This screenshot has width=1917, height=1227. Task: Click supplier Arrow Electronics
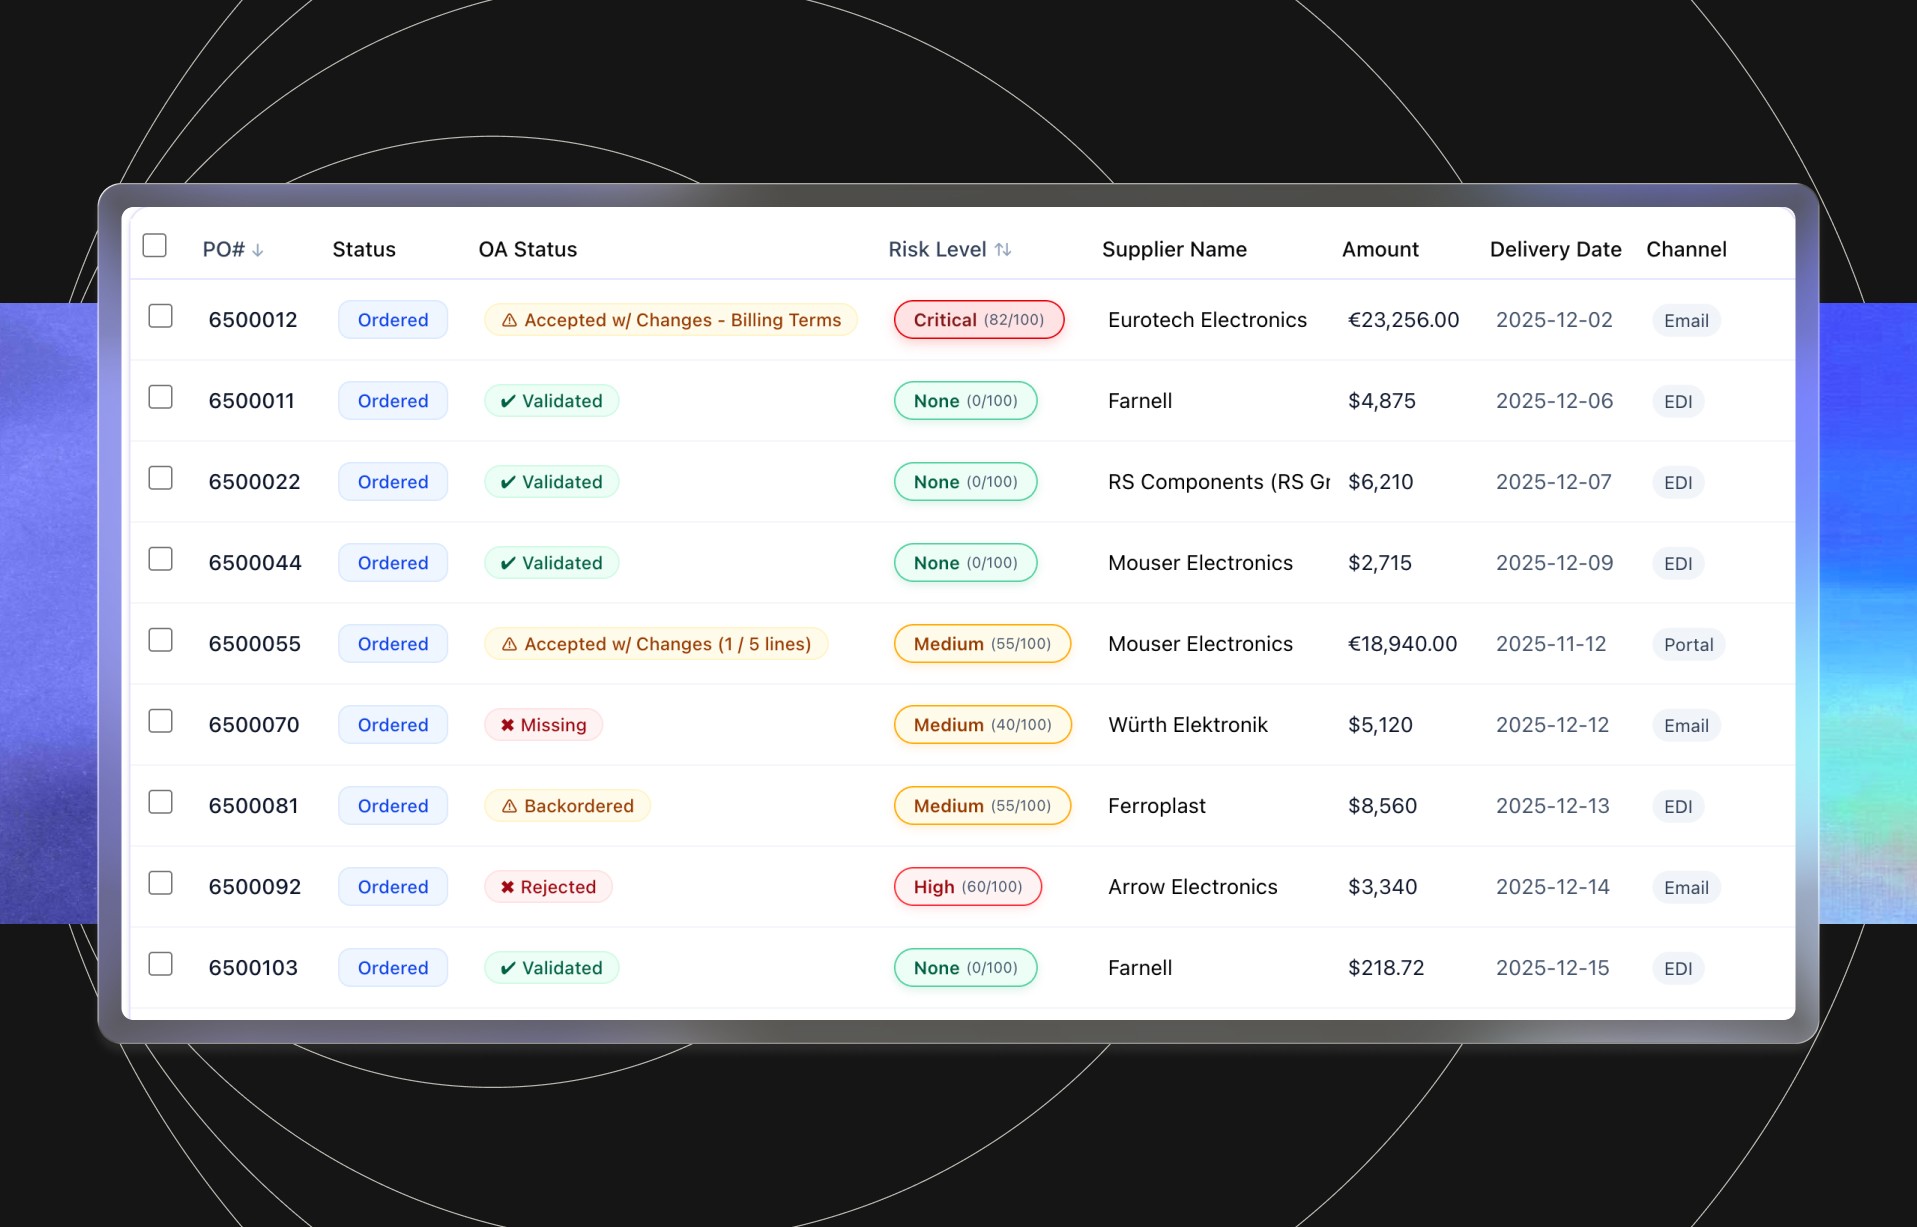[1193, 887]
